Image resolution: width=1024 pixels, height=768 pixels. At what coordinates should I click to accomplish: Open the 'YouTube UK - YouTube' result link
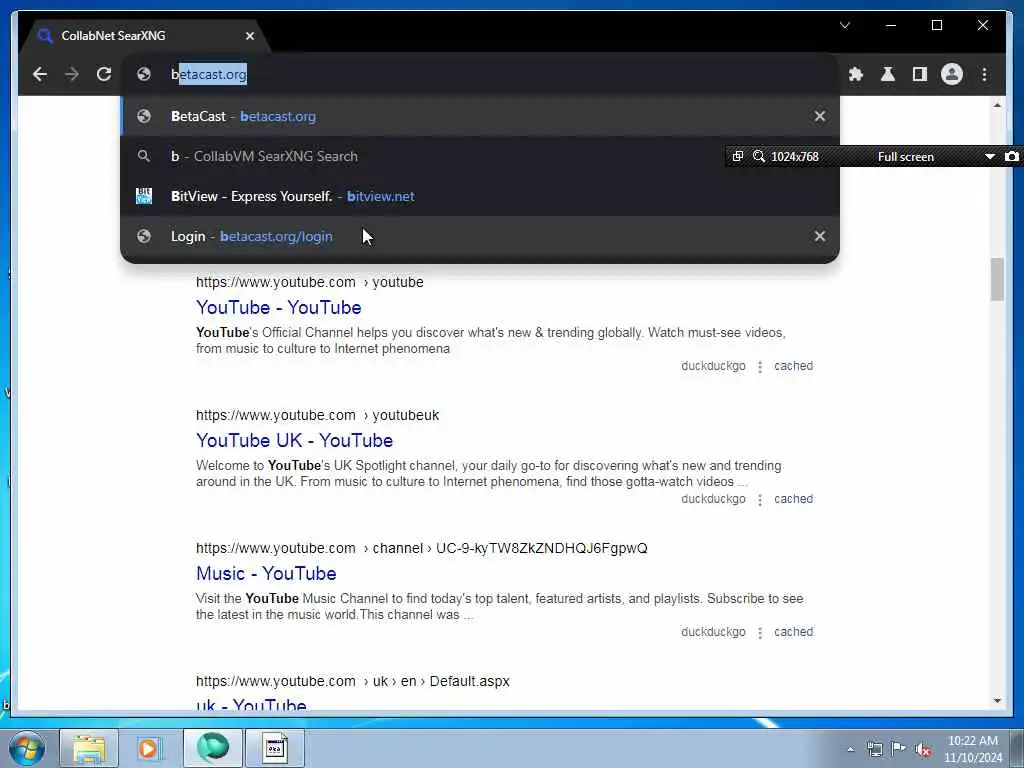coord(295,440)
